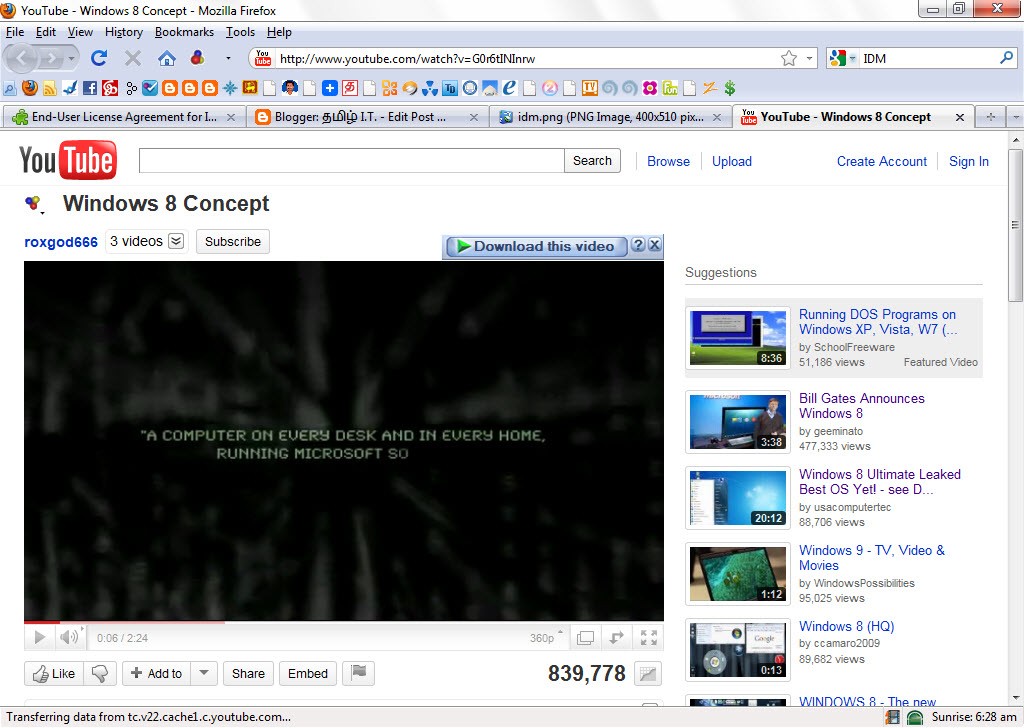1024x728 pixels.
Task: Open dropdown beside colored balls icon
Action: [228, 58]
